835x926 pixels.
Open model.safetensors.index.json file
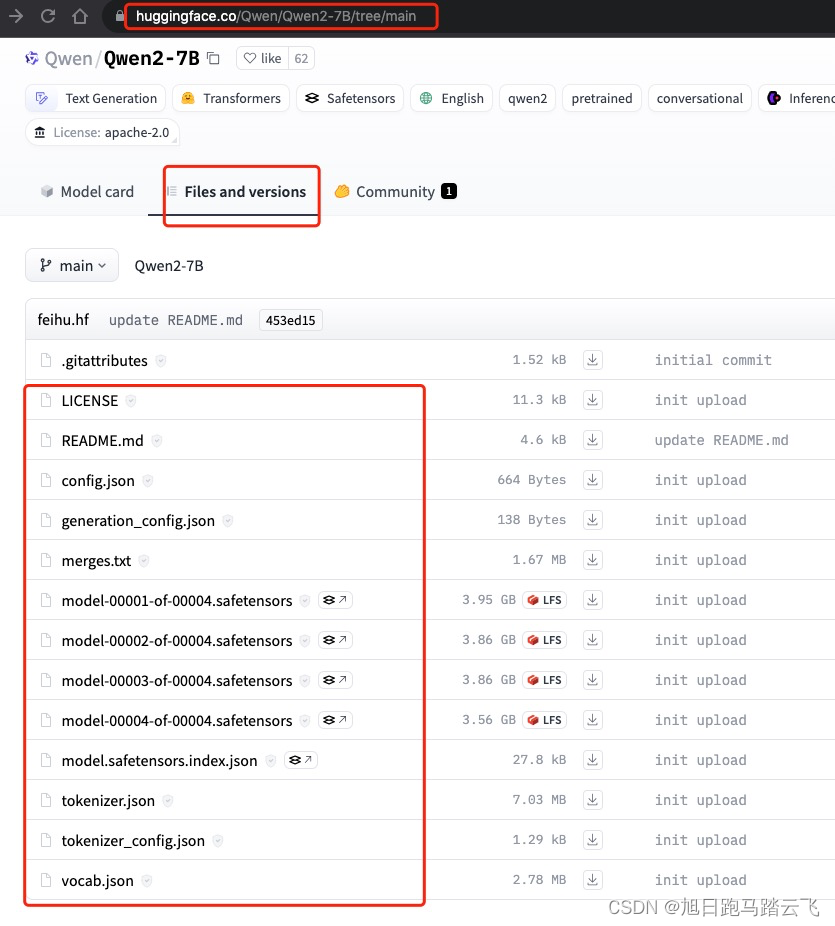coord(159,761)
